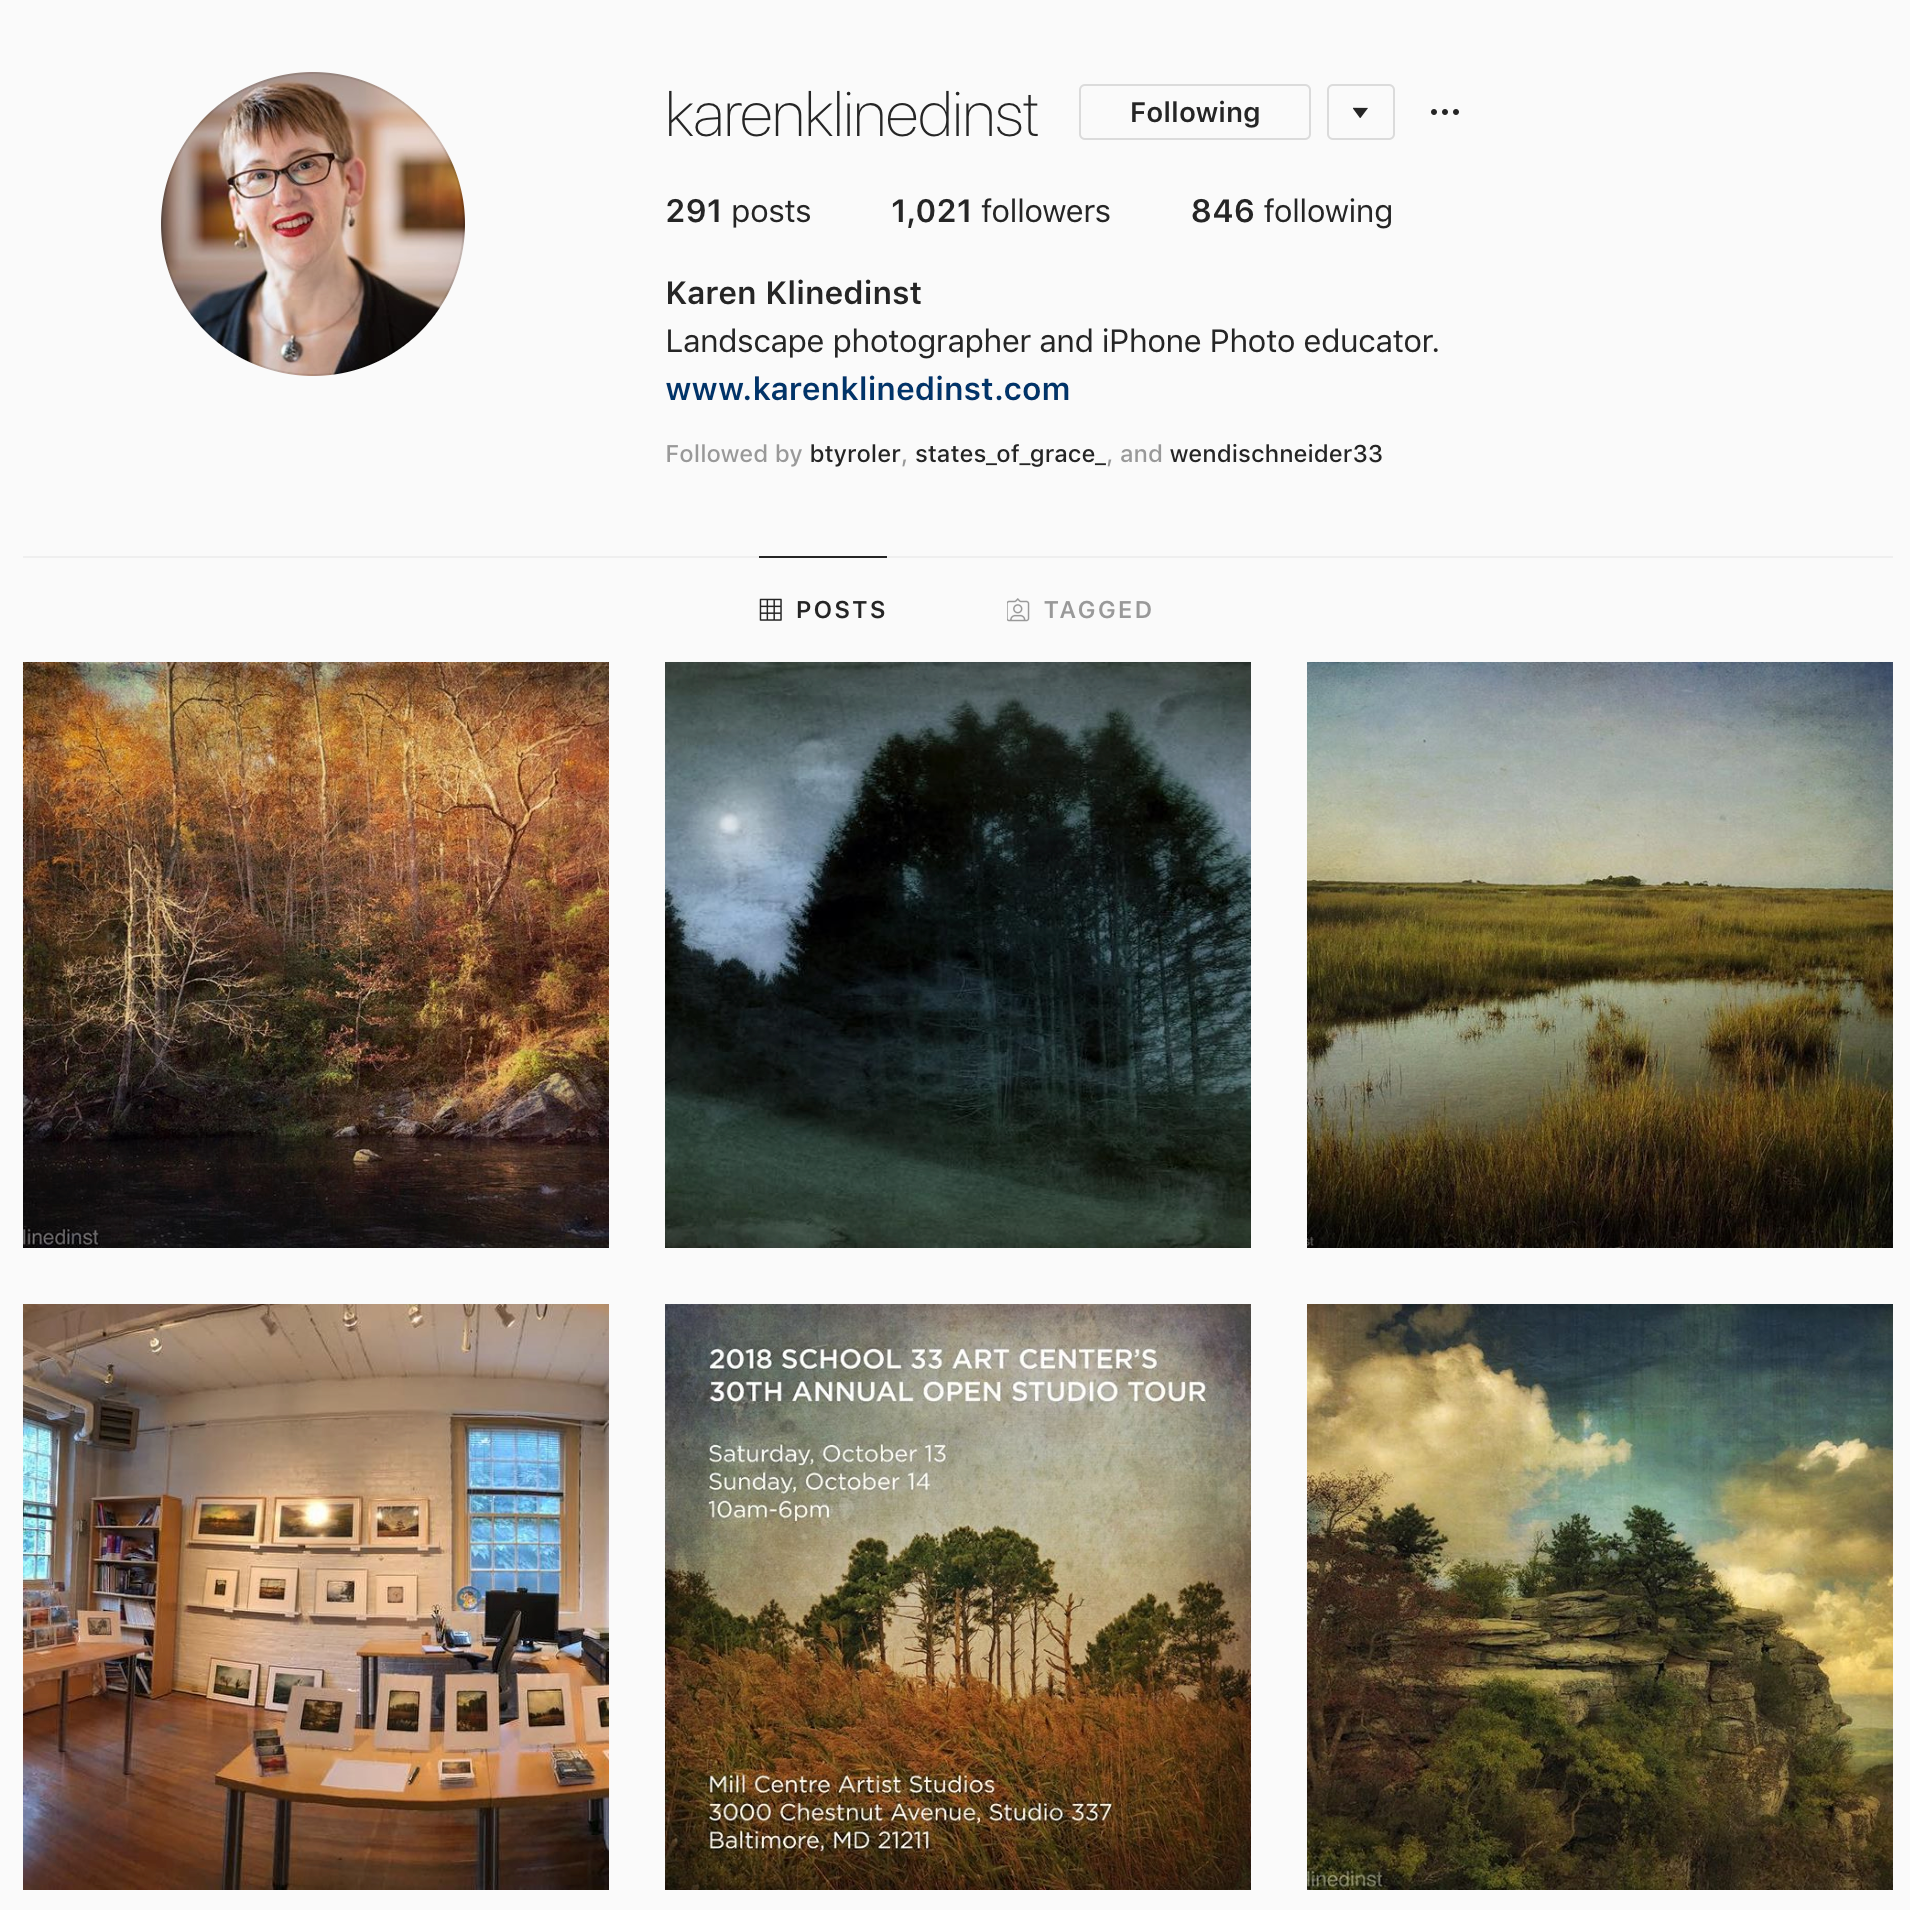Expand suggested accounts dropdown arrow
Image resolution: width=1910 pixels, height=1910 pixels.
coord(1360,112)
